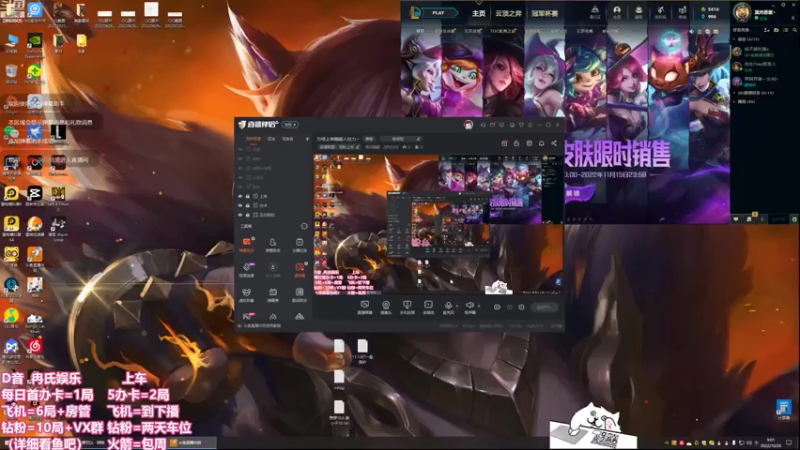Open TV-shaped tool in third toolbox row
The height and width of the screenshot is (450, 800).
click(273, 294)
